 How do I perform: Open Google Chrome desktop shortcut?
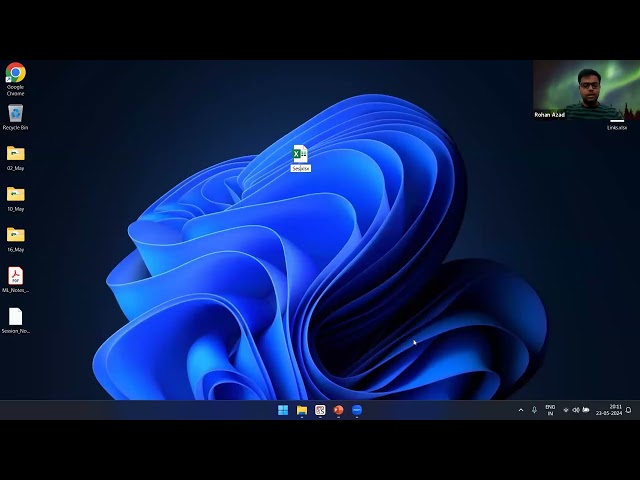15,73
